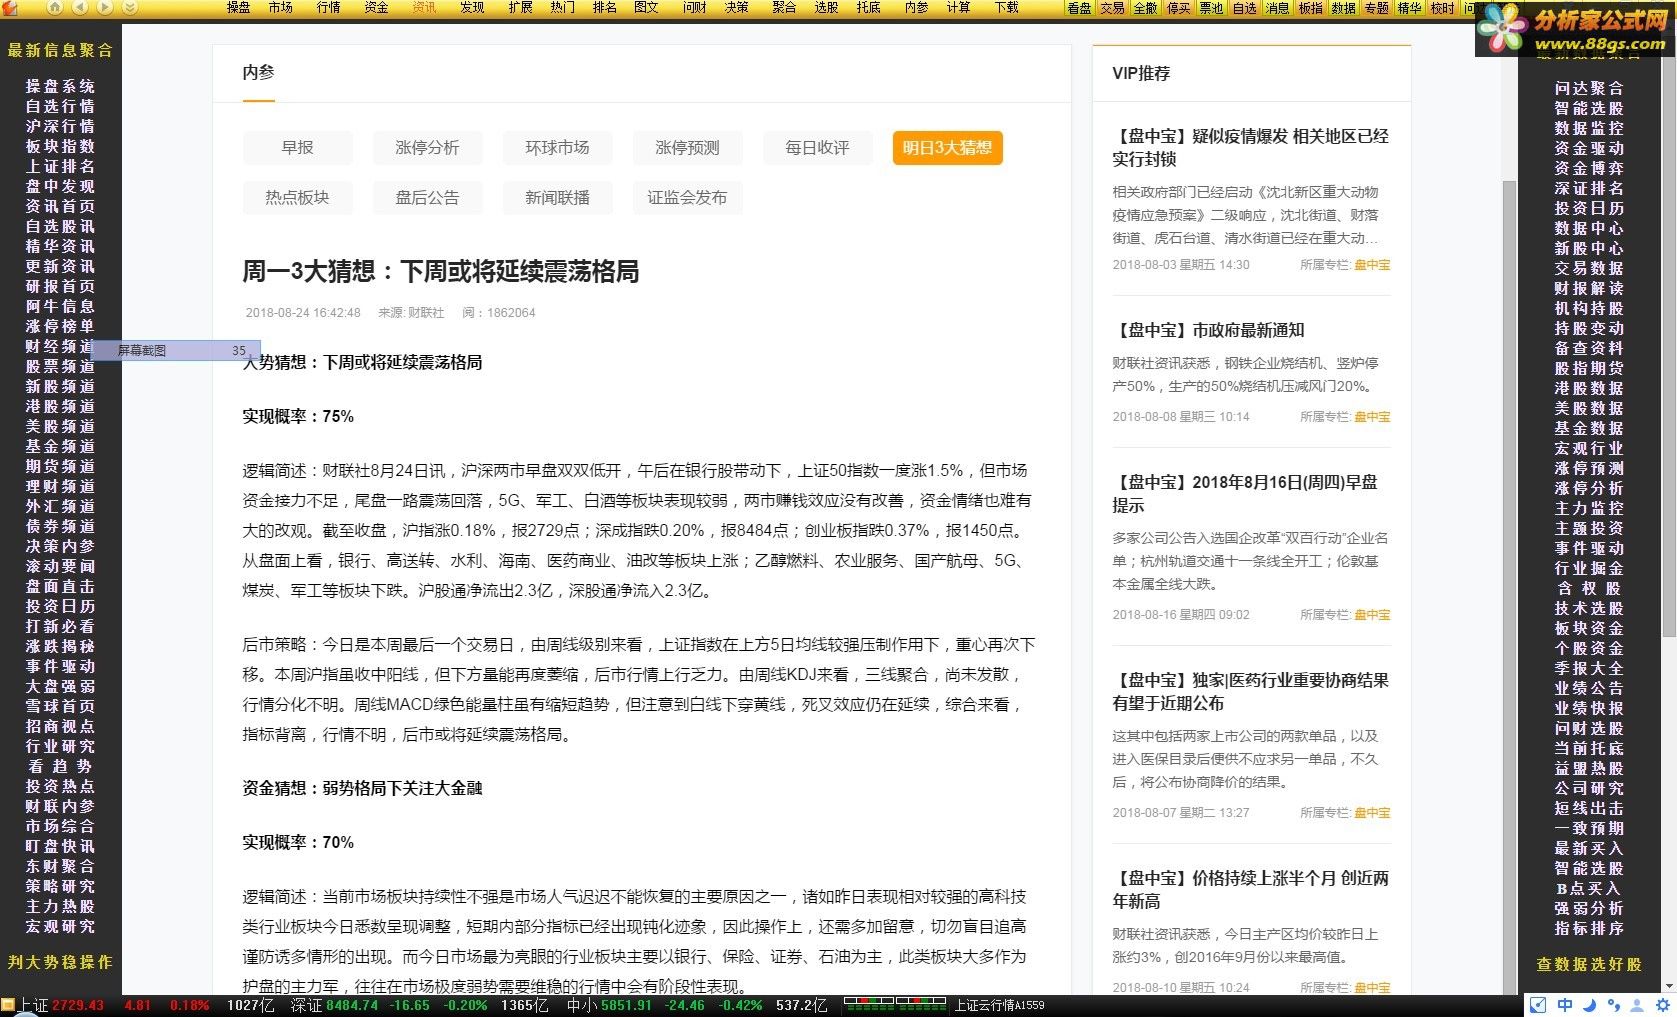Open 智能选股 near top of right sidebar
Screen dimensions: 1677x1017
1589,108
